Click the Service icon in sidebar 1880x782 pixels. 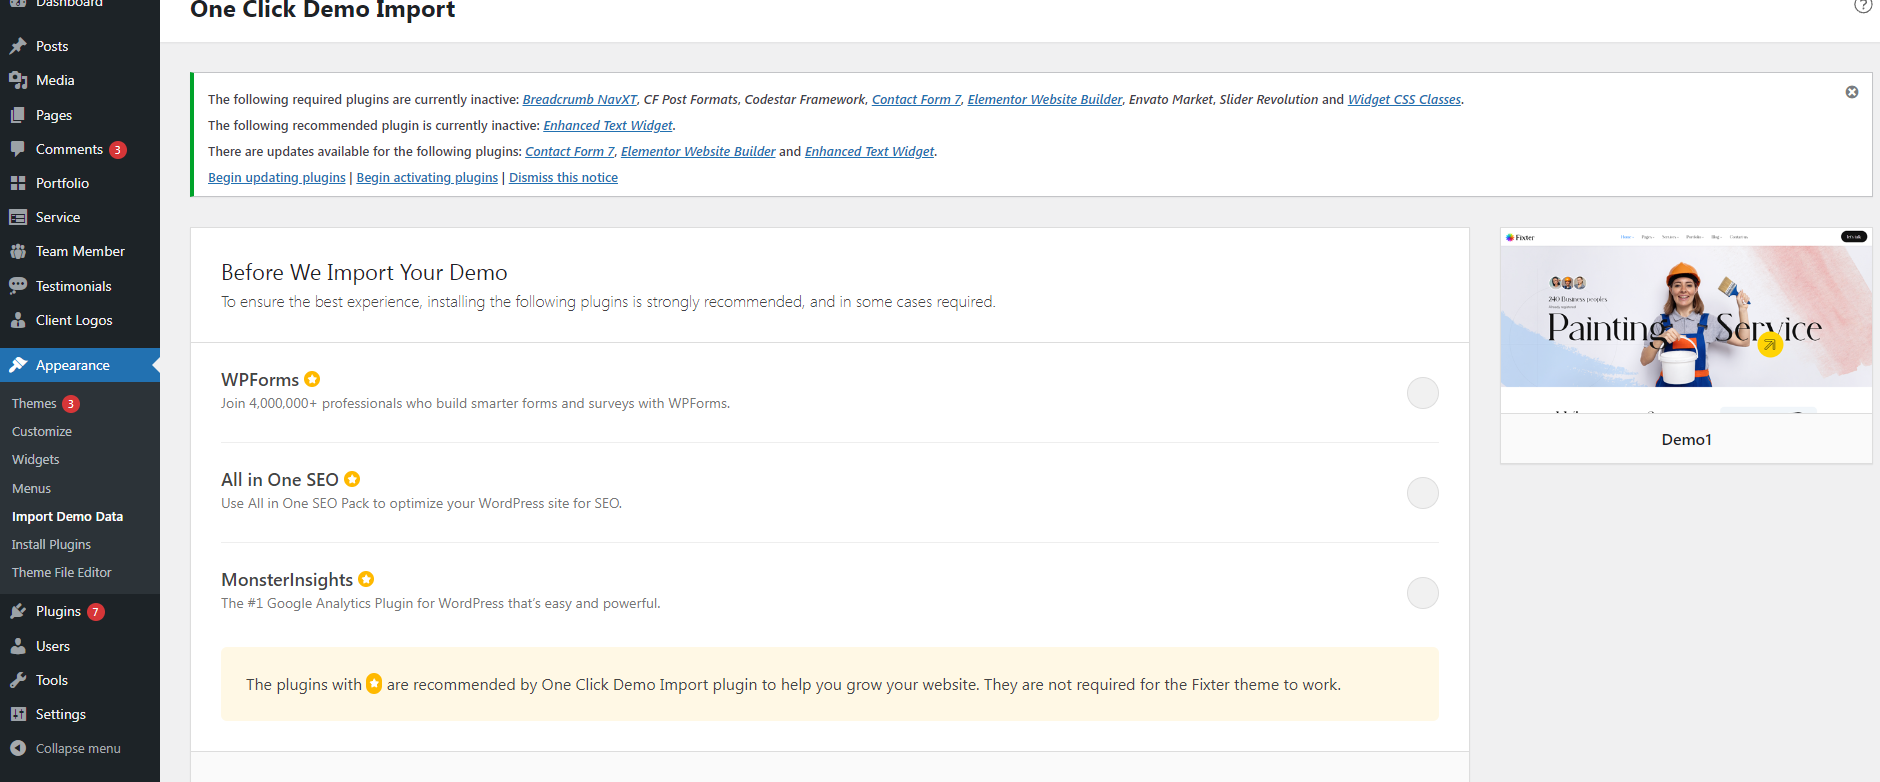pos(18,217)
